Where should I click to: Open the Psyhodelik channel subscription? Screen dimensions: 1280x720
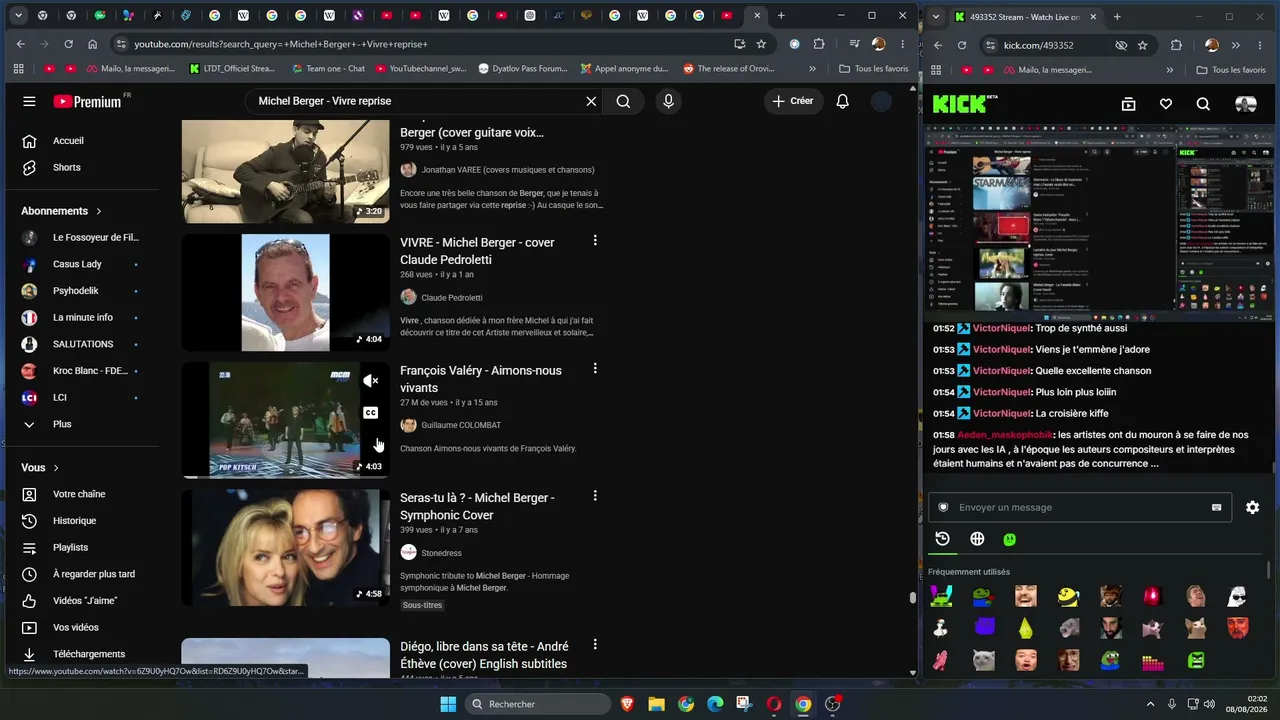pyautogui.click(x=82, y=291)
